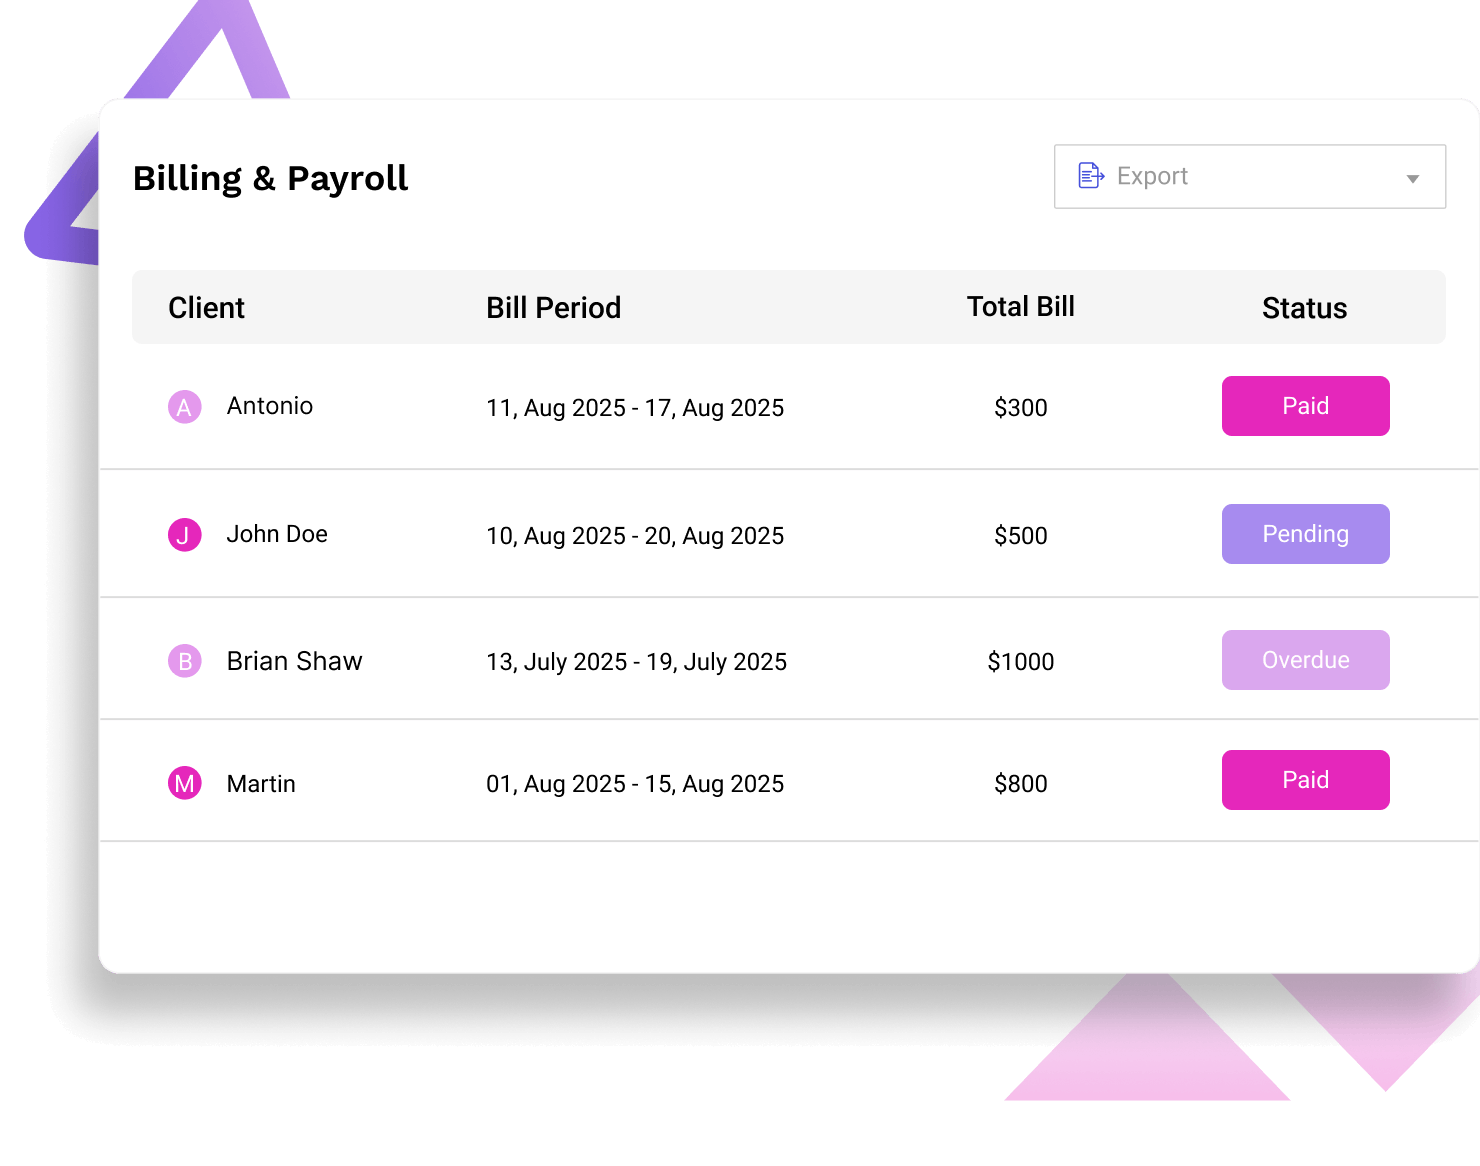
Task: Click Martin's Paid status button
Action: pyautogui.click(x=1305, y=780)
